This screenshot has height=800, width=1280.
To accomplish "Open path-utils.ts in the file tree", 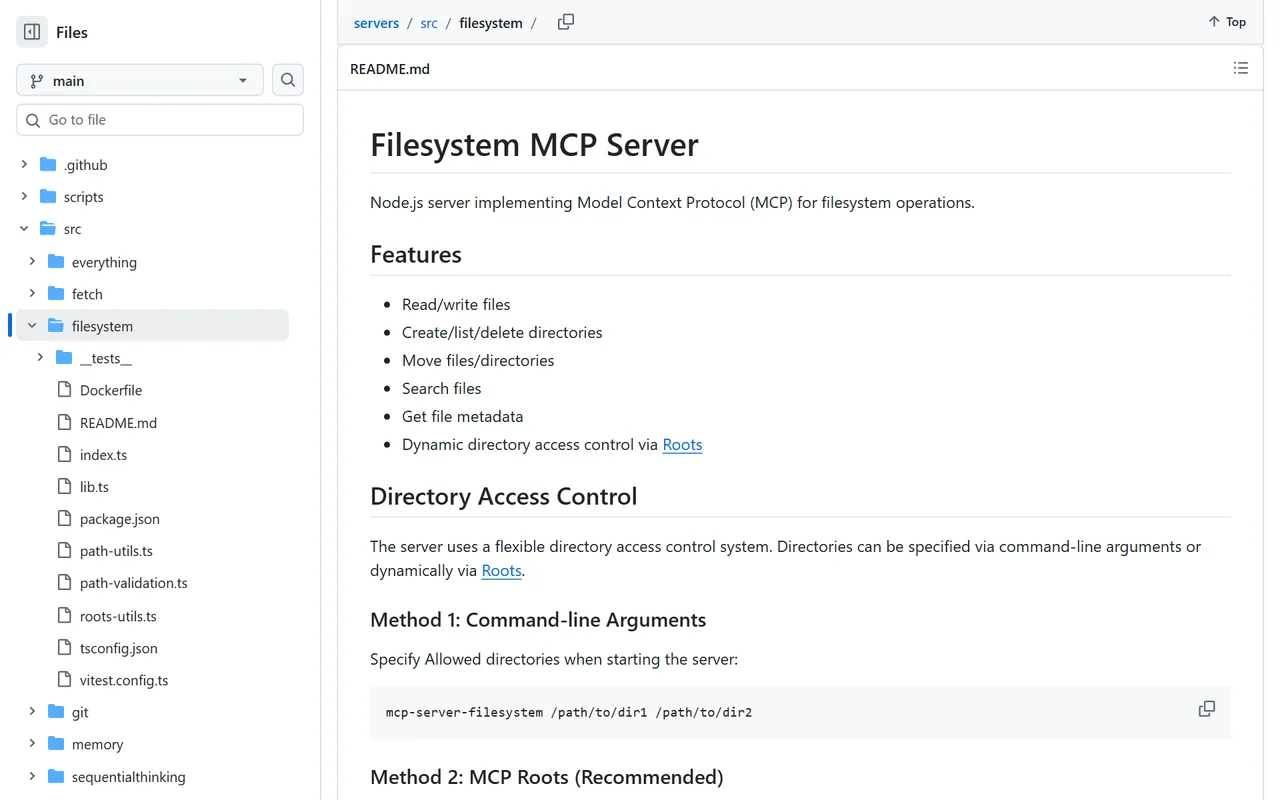I will (x=116, y=551).
